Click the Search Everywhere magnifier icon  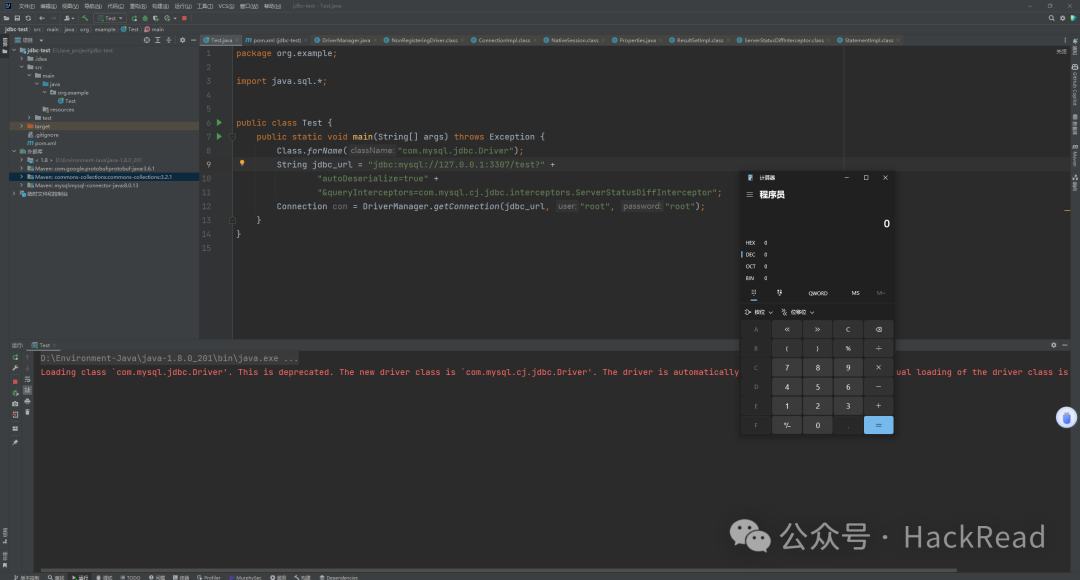pos(1051,18)
